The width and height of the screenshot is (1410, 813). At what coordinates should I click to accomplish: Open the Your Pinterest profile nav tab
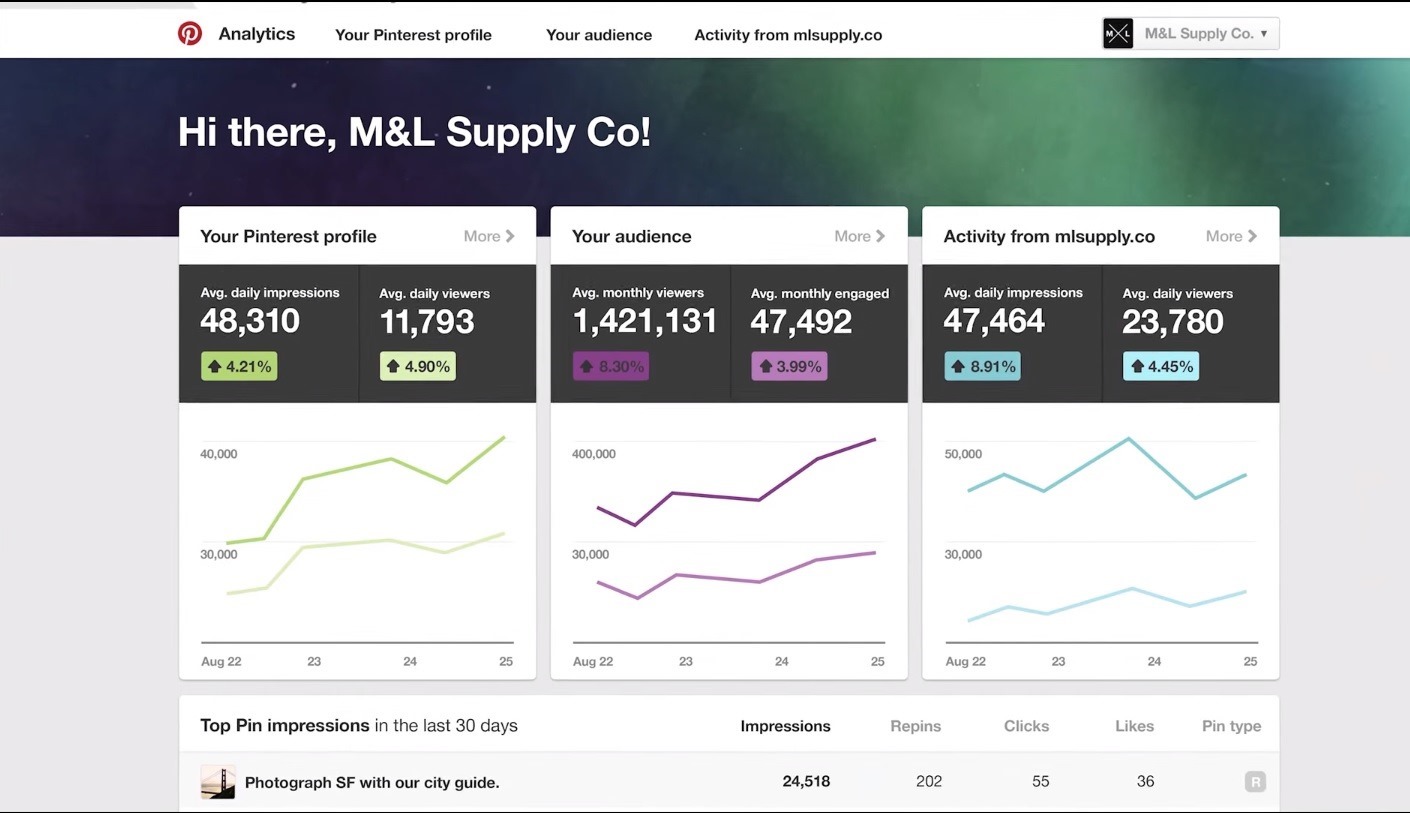413,35
